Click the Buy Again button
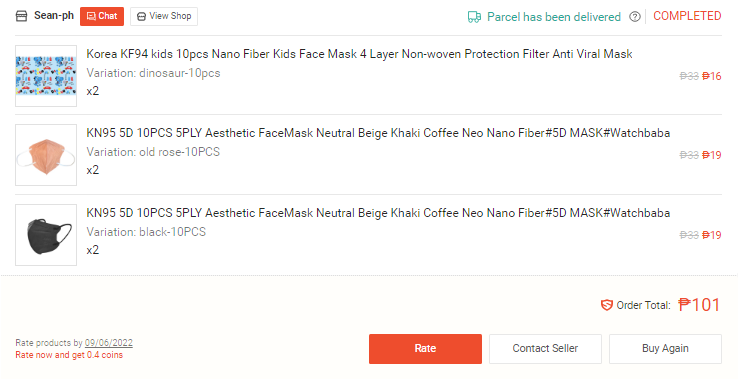 [665, 349]
